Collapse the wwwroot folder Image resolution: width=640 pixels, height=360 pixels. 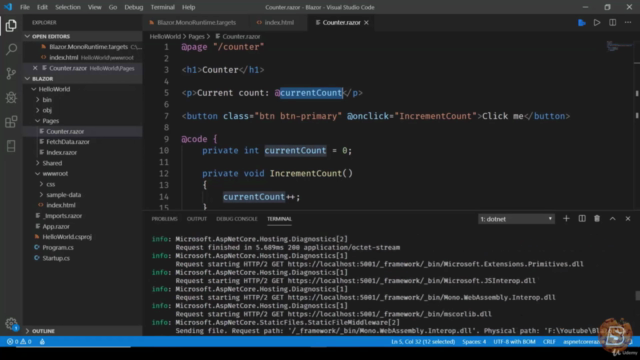(38, 174)
